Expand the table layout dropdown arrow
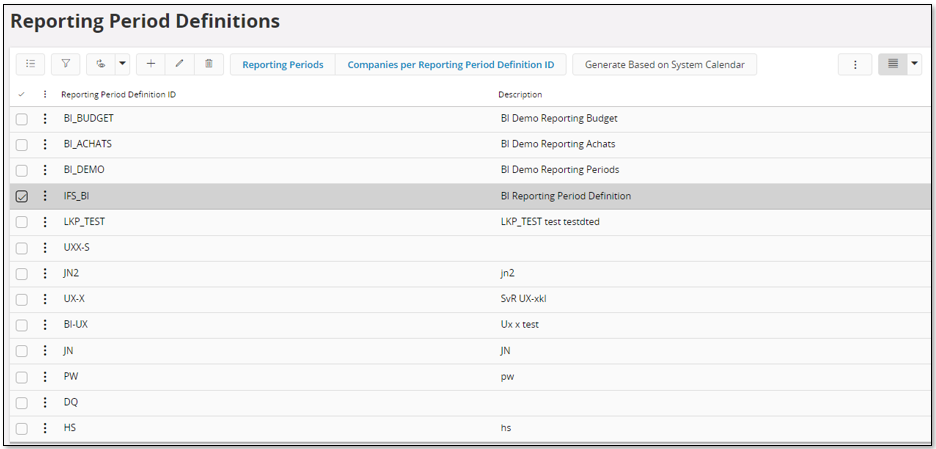Screen dimensions: 936x449 point(914,64)
